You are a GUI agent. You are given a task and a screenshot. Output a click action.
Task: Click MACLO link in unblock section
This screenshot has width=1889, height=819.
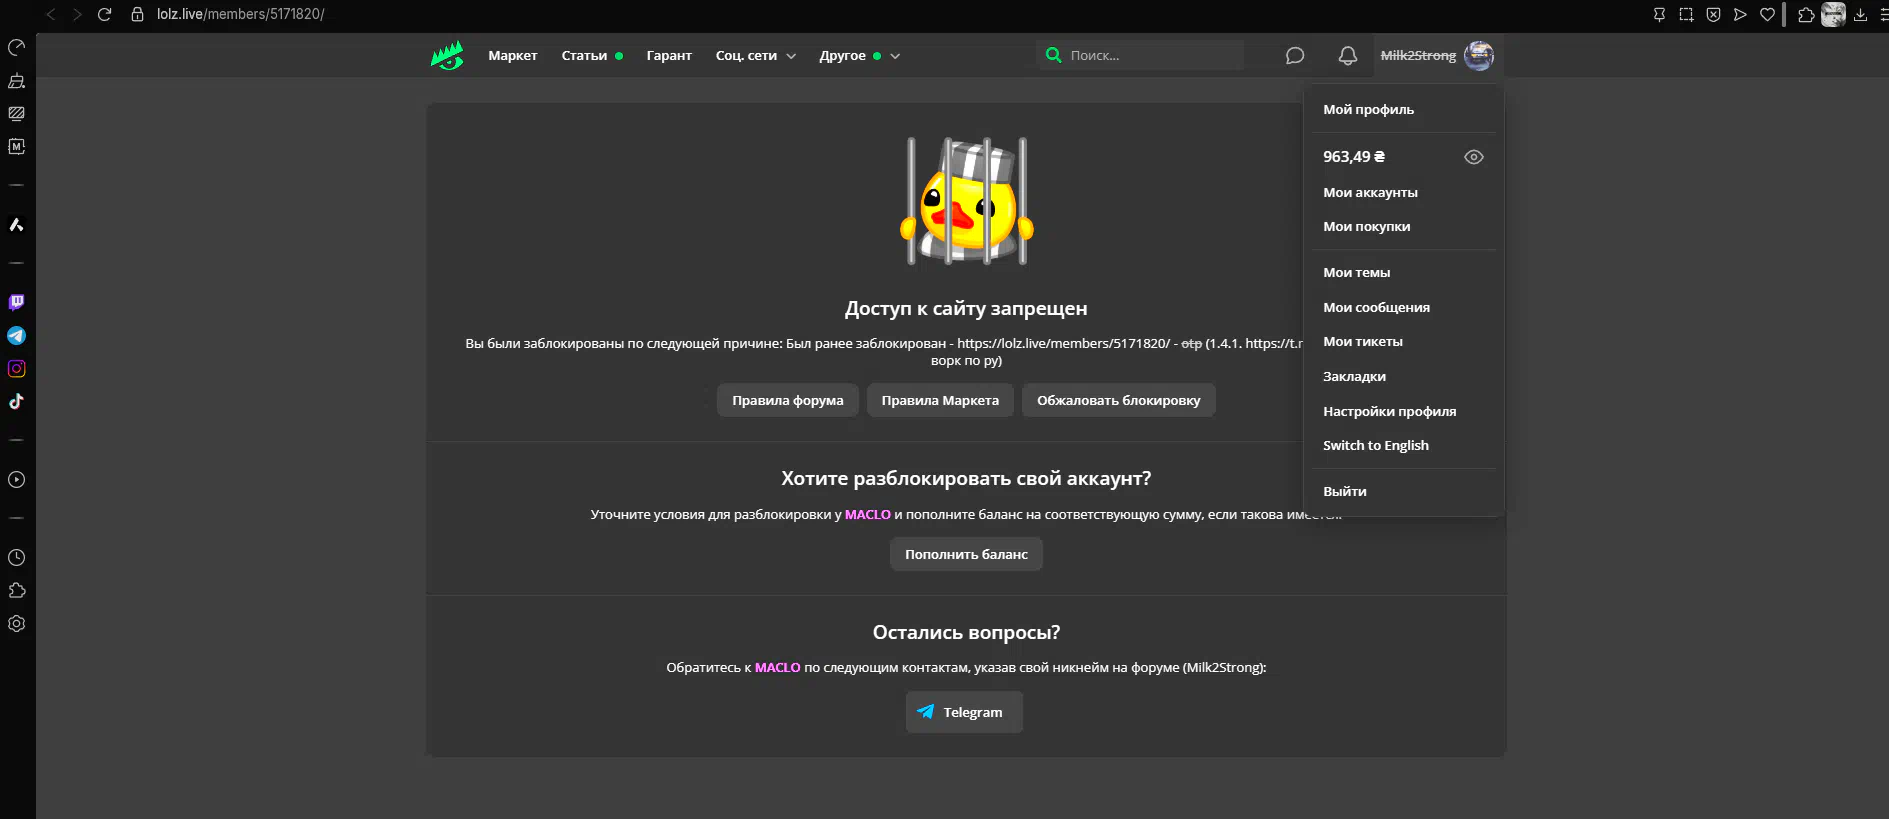868,515
